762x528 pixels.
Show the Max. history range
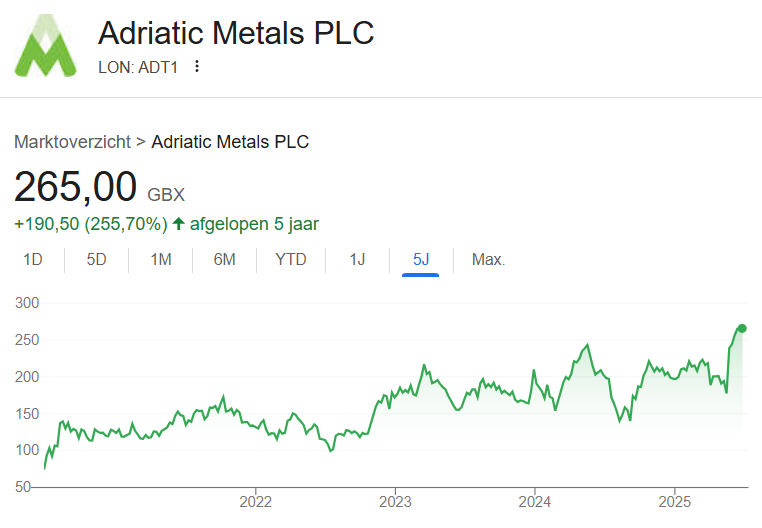click(488, 260)
